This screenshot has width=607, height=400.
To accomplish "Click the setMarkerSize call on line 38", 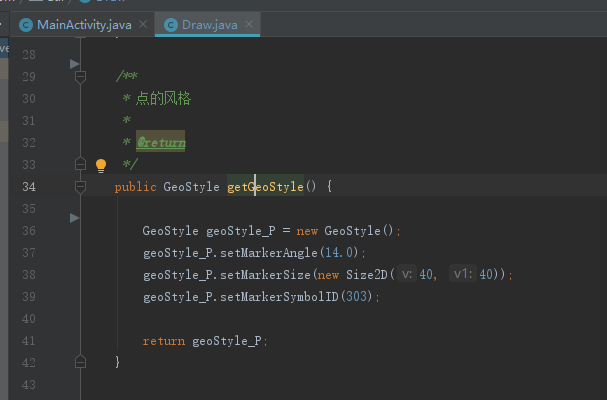I will (x=265, y=275).
